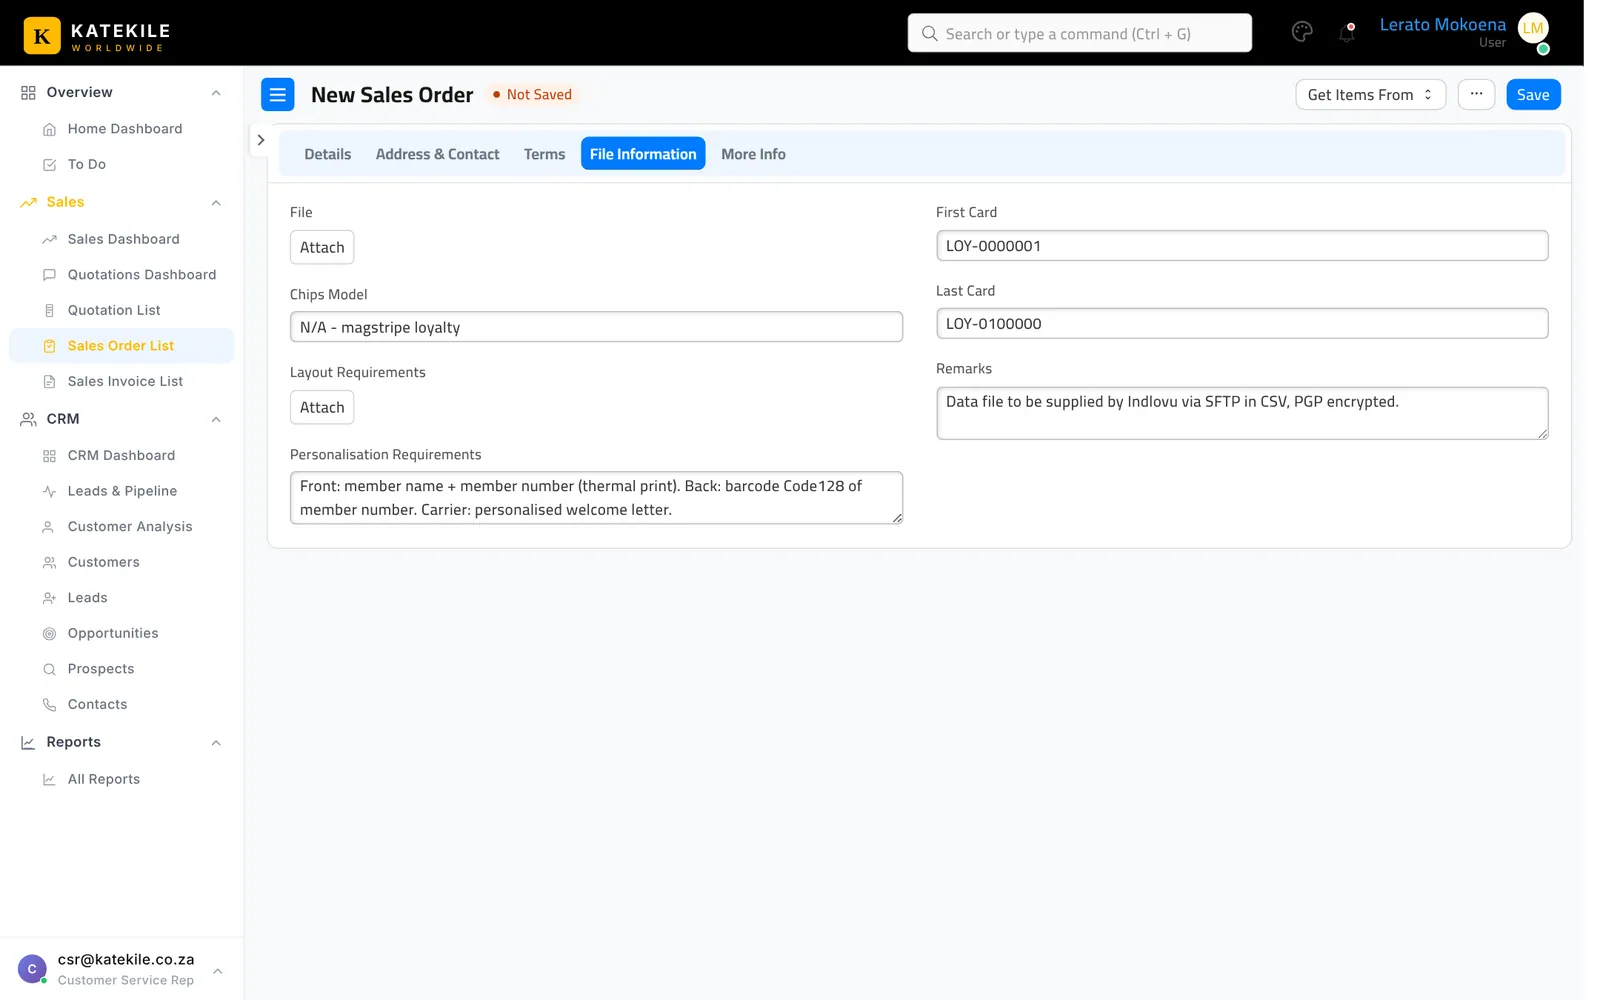This screenshot has width=1600, height=1000.
Task: Edit the Personalisation Requirements text area
Action: point(596,498)
